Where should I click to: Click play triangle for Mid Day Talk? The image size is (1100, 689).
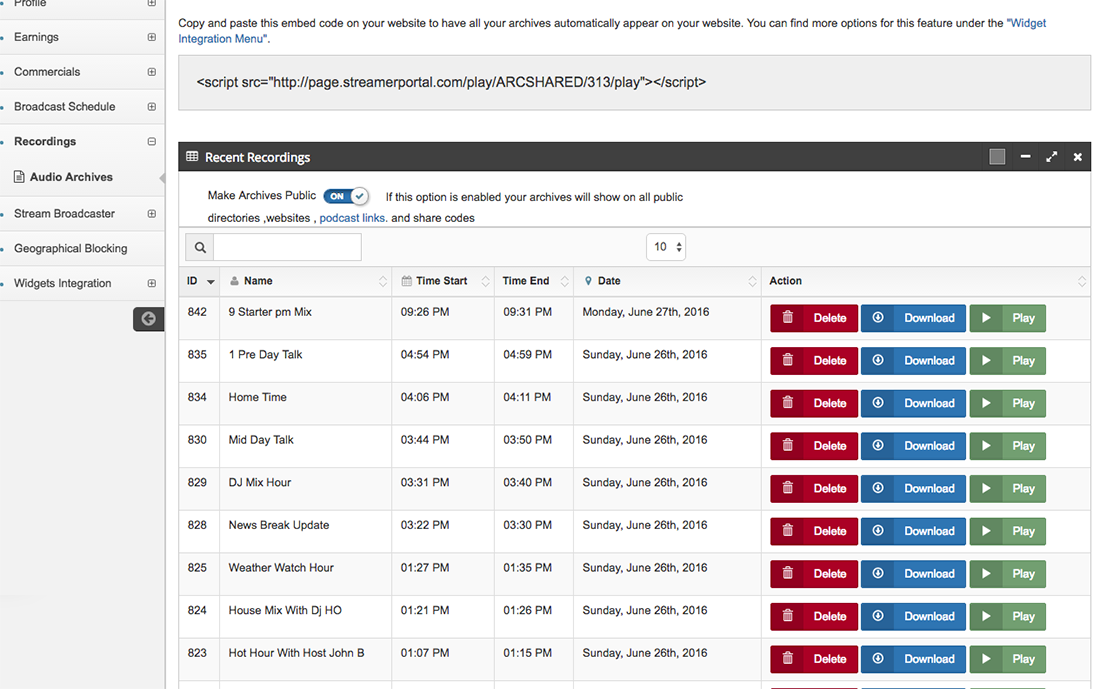click(986, 446)
